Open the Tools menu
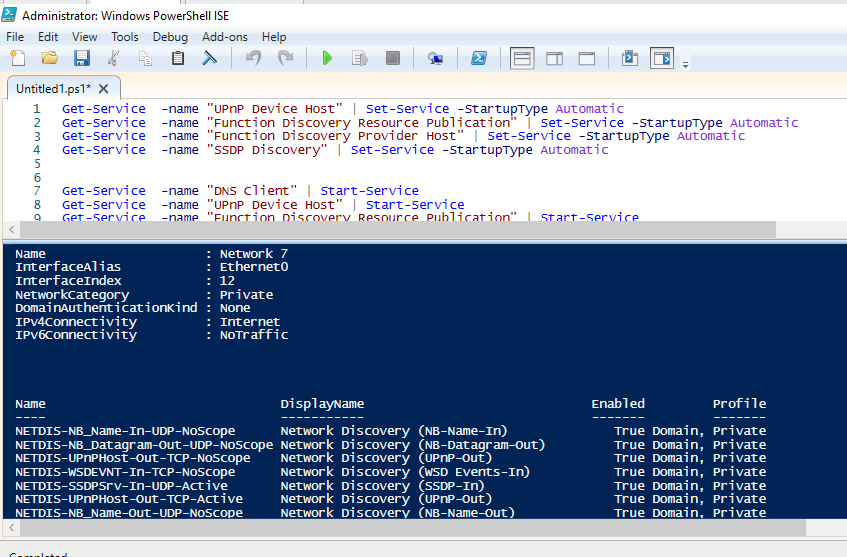847x557 pixels. [125, 37]
